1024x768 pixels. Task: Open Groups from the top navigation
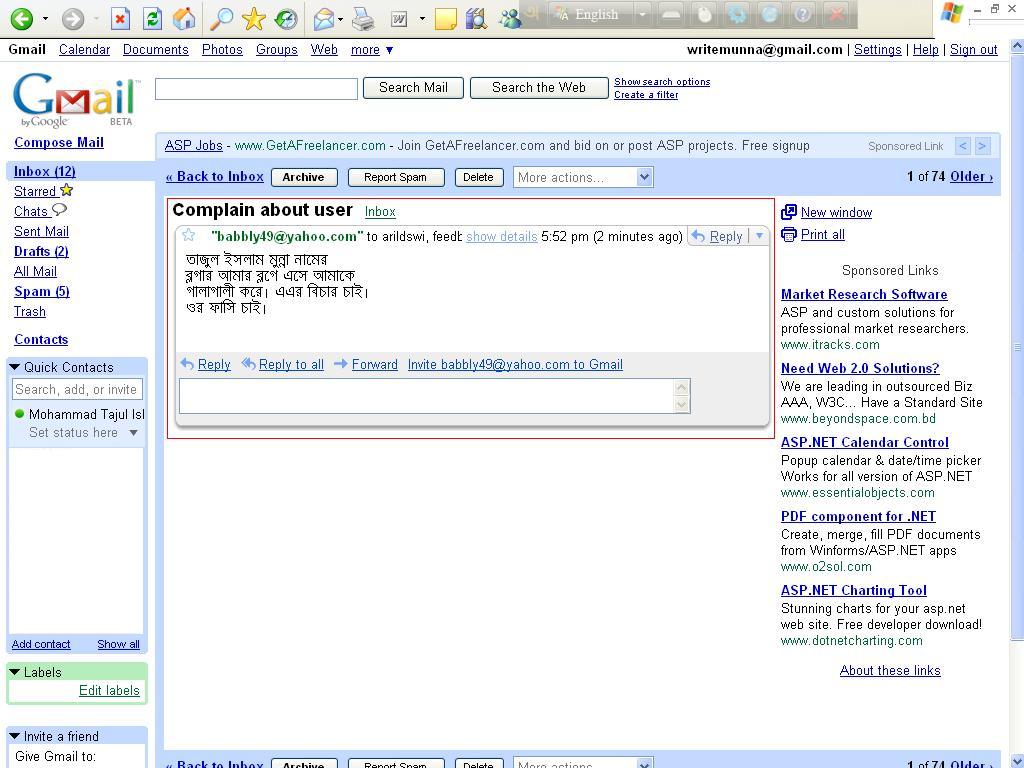tap(277, 50)
